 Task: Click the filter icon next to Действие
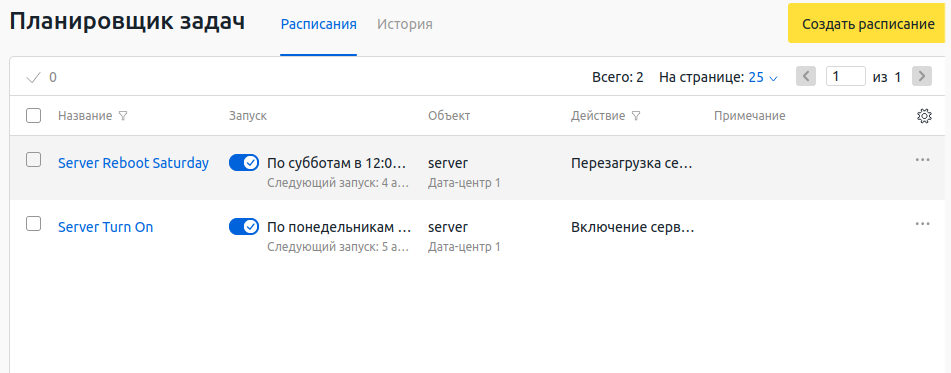(x=636, y=116)
